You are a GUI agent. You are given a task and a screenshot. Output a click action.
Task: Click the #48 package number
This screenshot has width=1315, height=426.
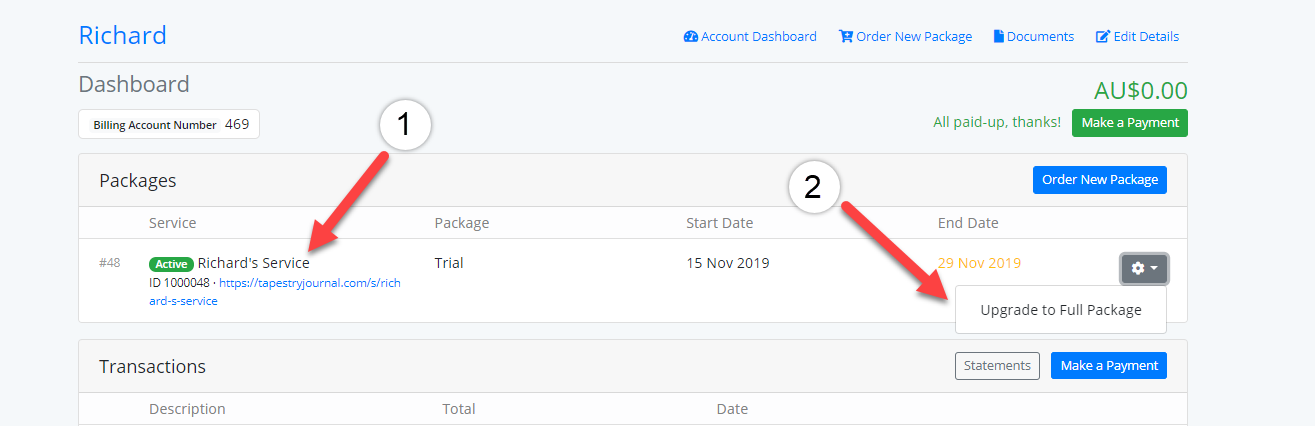pos(110,263)
